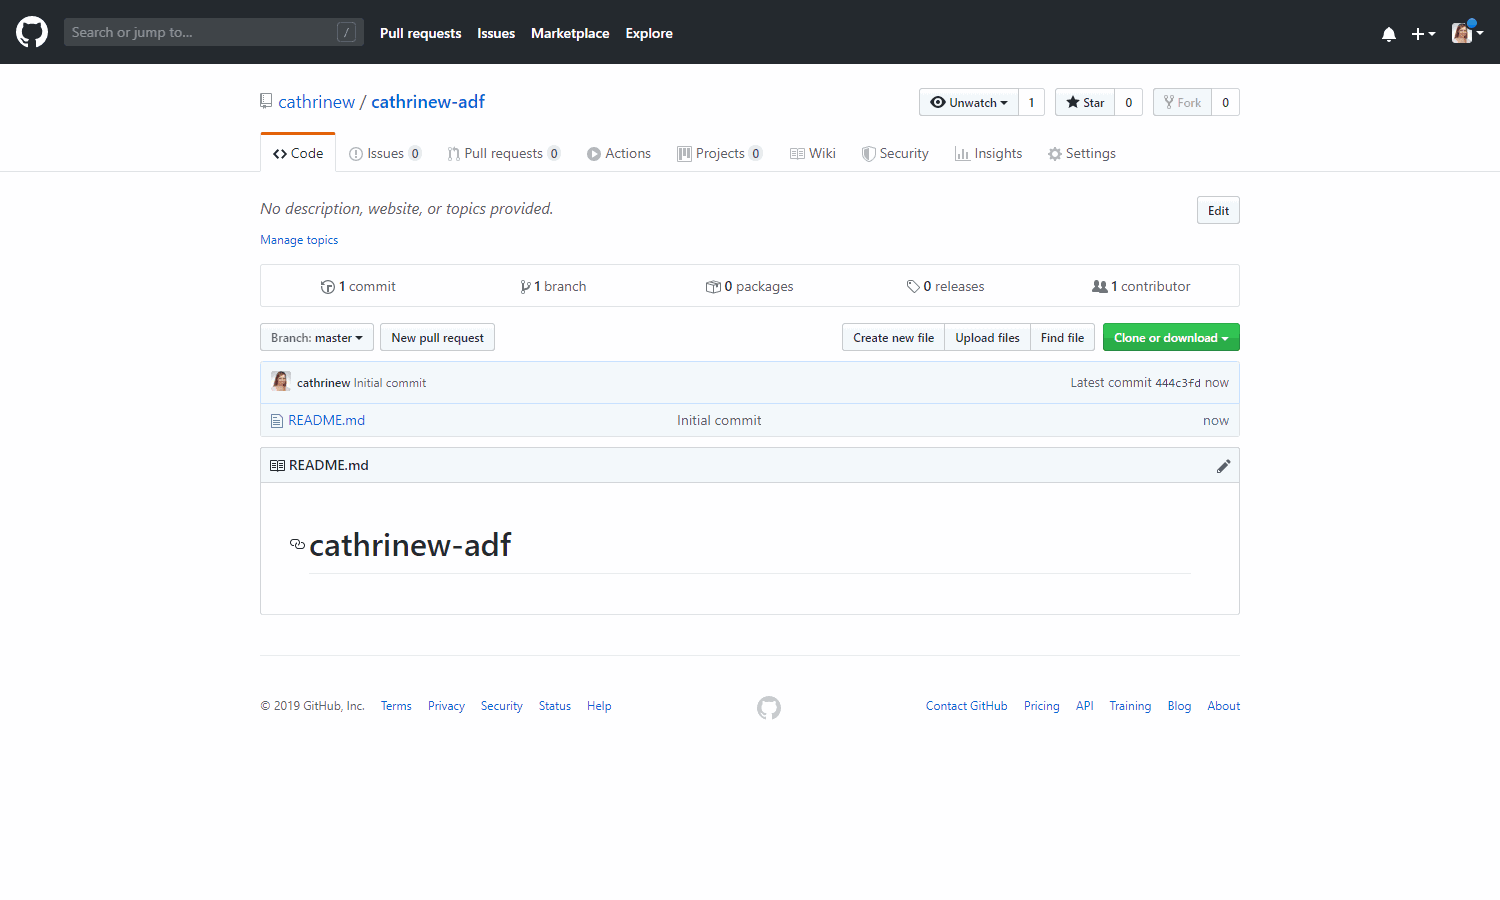1500x900 pixels.
Task: Expand the Branch: master dropdown
Action: coord(316,338)
